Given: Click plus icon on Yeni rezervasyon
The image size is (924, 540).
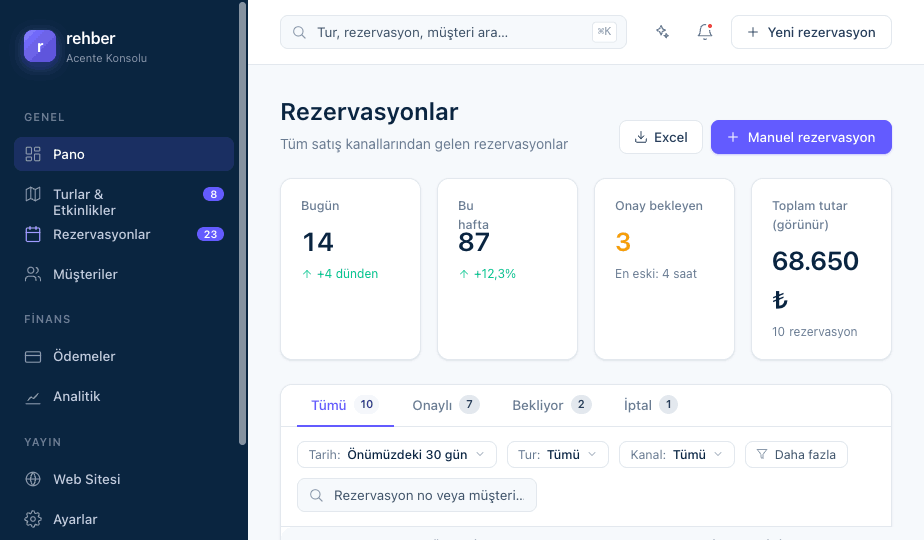Looking at the screenshot, I should click(753, 32).
